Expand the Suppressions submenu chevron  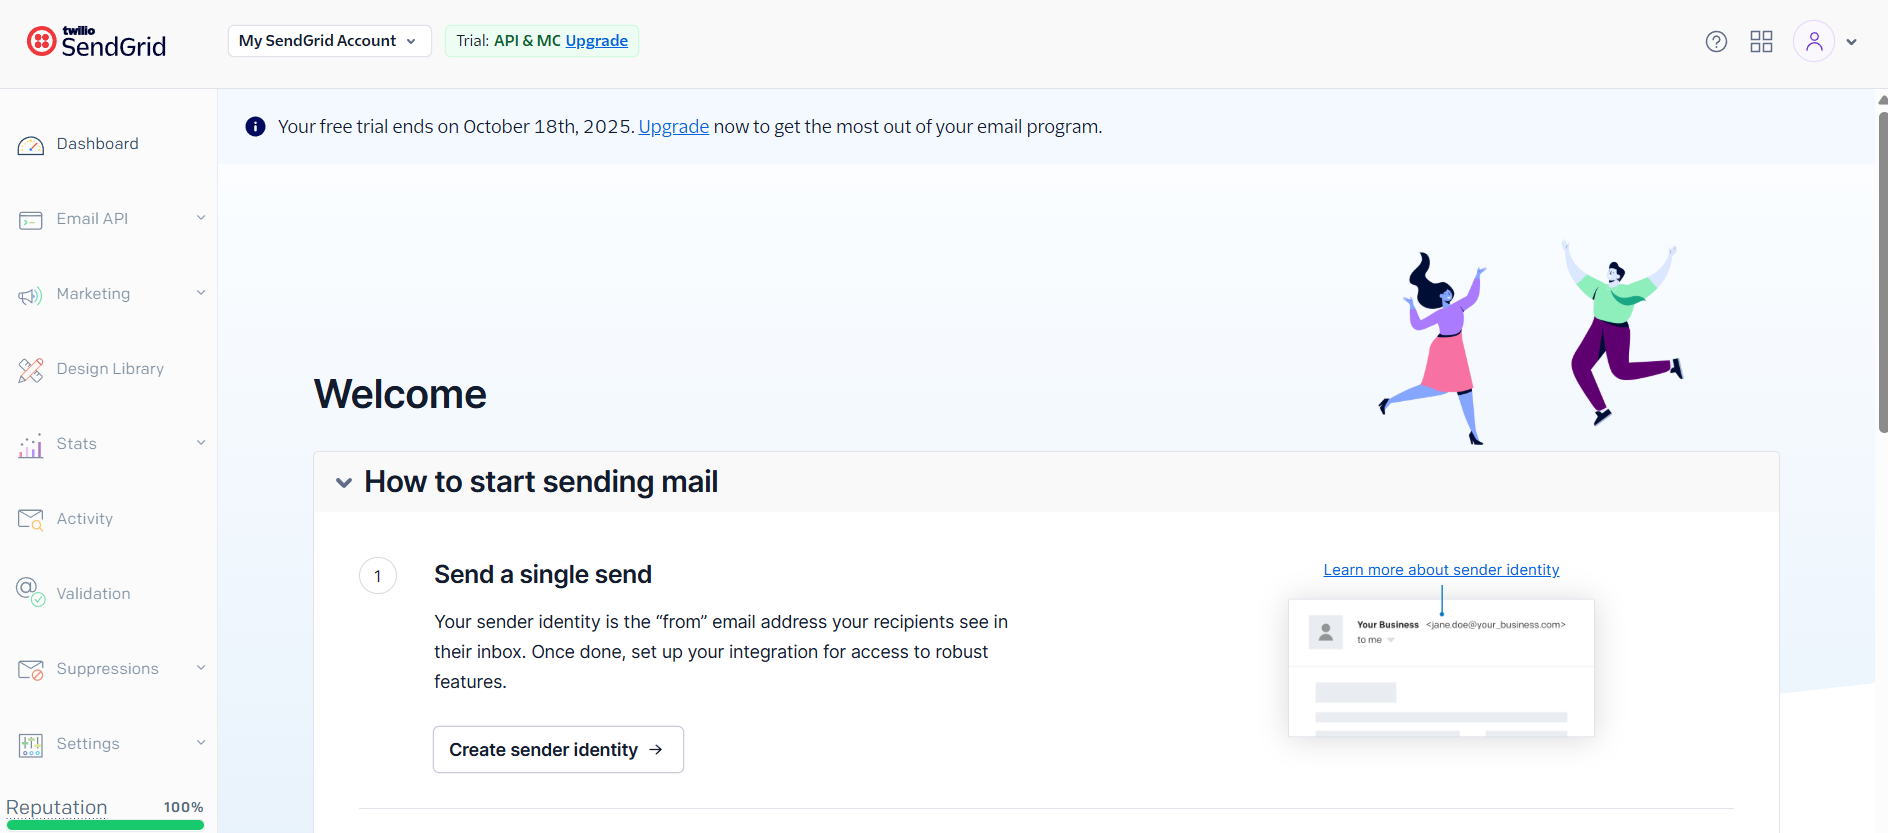[x=201, y=668]
